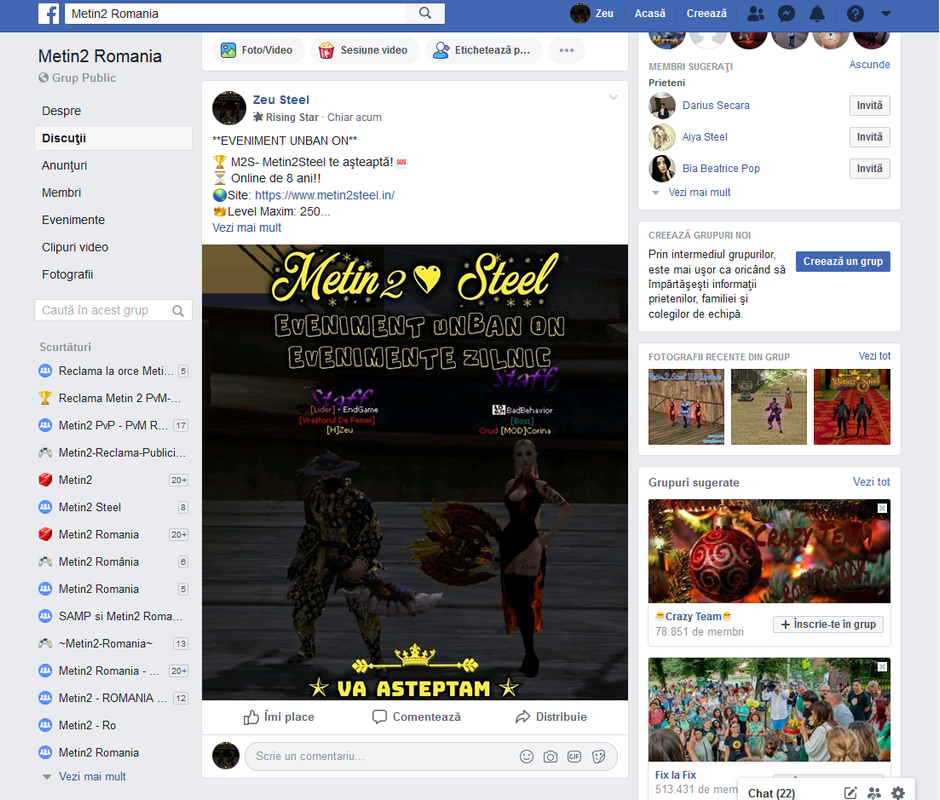The height and width of the screenshot is (800, 940).
Task: Go to Acasă home page
Action: click(650, 13)
